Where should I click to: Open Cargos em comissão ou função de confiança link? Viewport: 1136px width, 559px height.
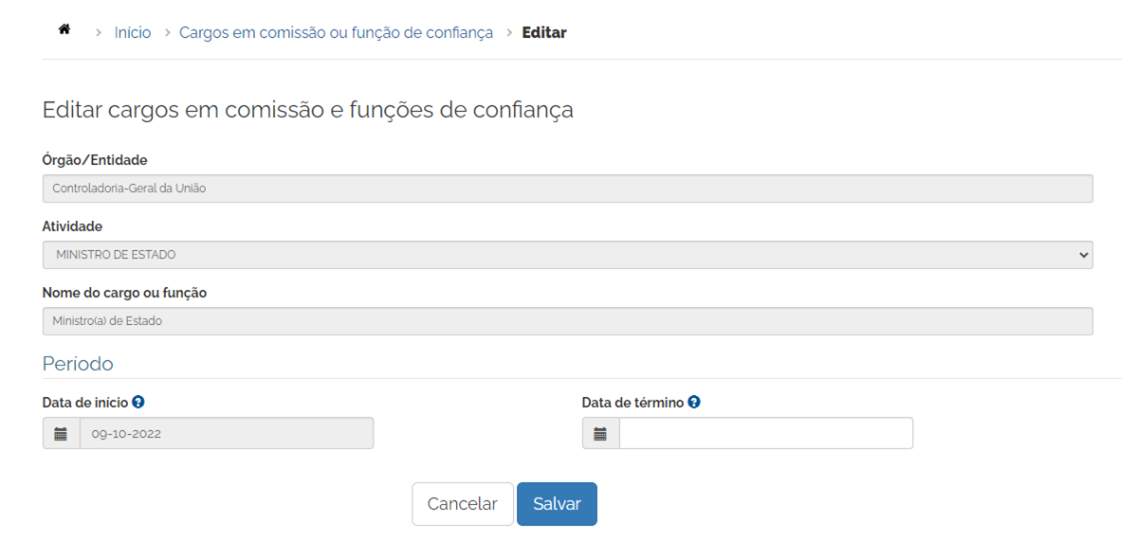(x=336, y=33)
